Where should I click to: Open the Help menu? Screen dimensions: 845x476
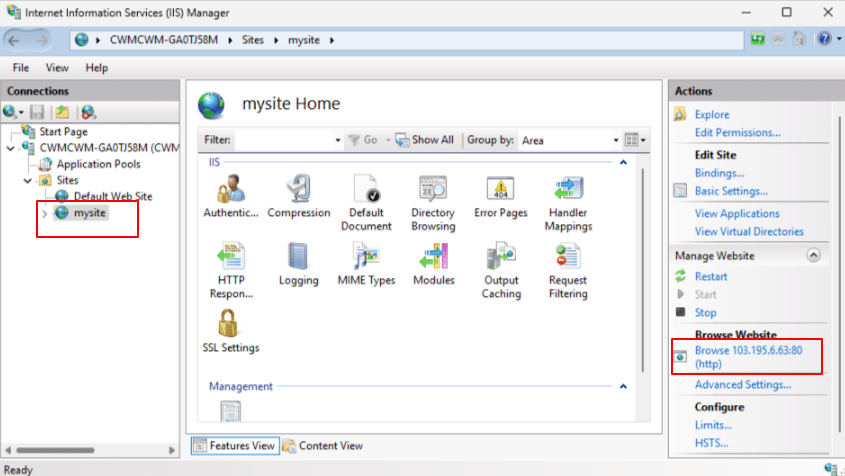point(96,68)
